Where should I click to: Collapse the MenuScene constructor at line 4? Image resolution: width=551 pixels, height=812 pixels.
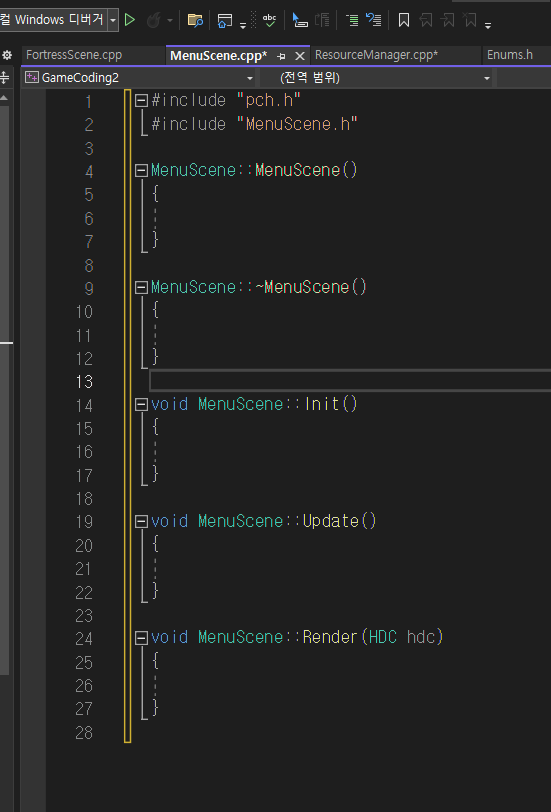(x=141, y=171)
